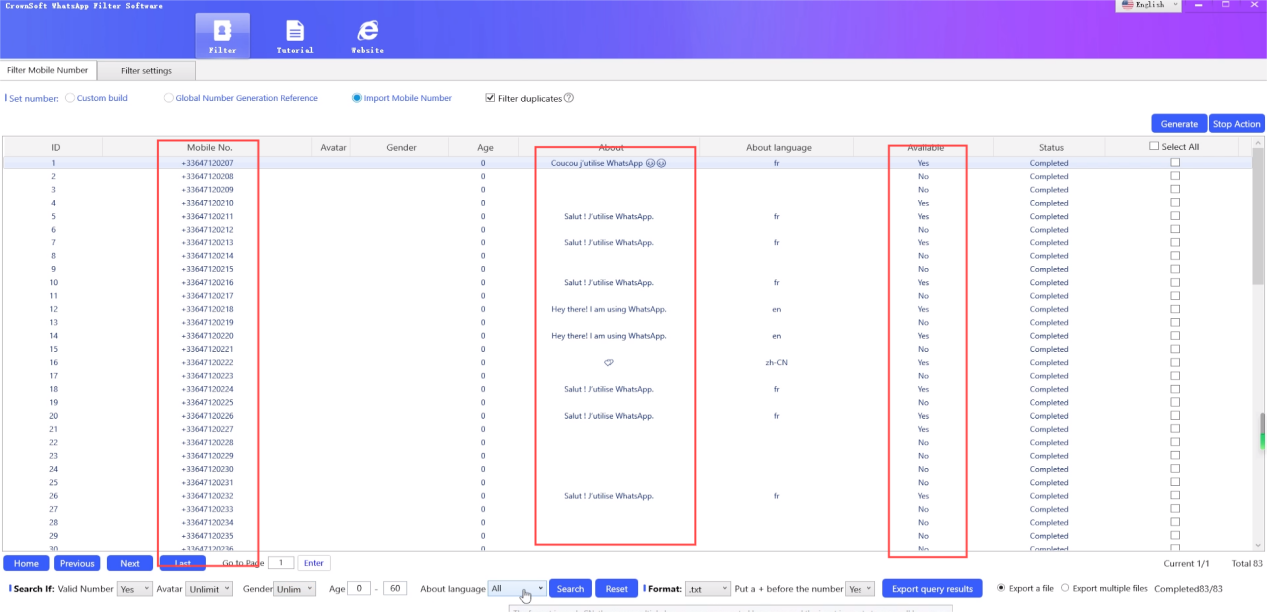Click the maximum Age input field
Viewport: 1267px width, 612px height.
394,588
